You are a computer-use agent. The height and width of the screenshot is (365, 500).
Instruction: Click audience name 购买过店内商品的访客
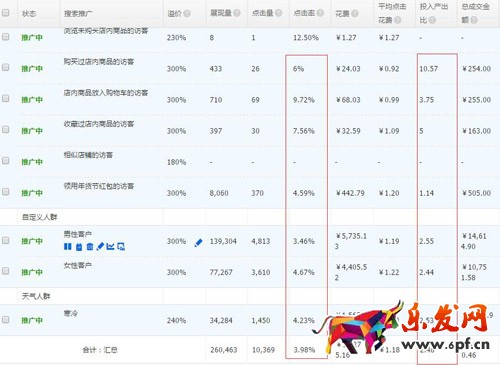(99, 62)
